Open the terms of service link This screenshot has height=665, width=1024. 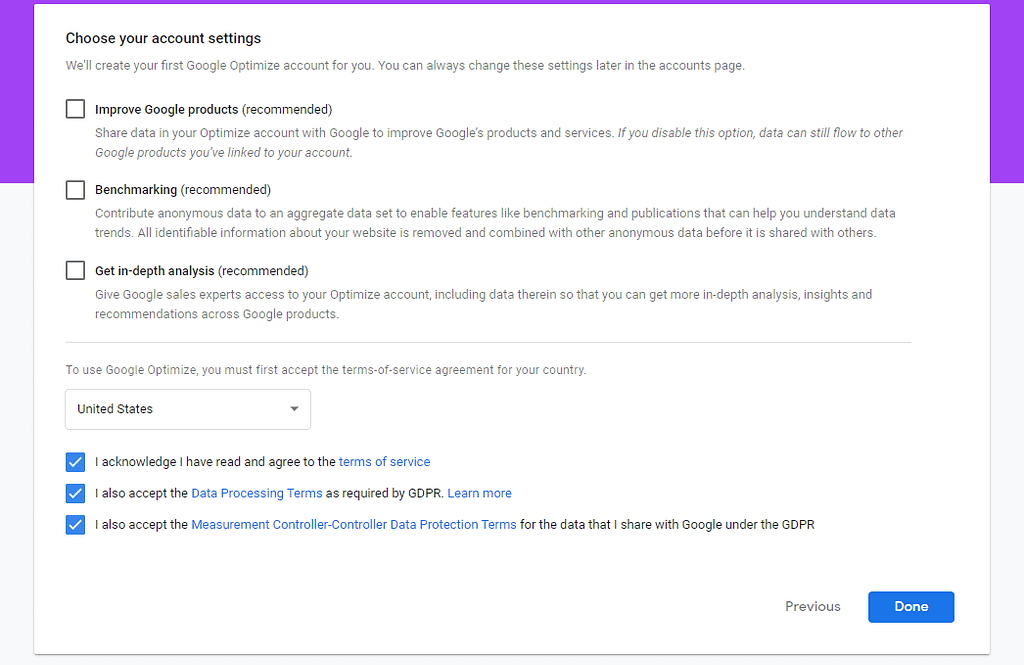click(384, 462)
